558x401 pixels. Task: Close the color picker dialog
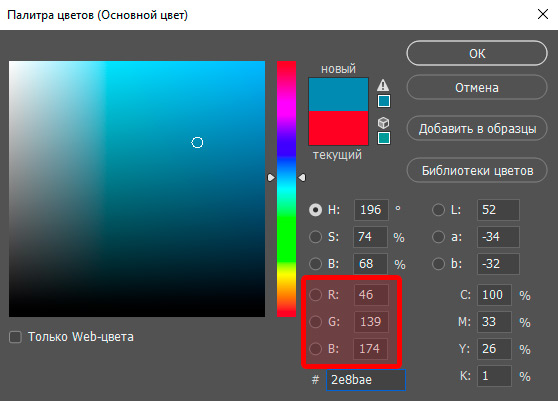pyautogui.click(x=543, y=14)
